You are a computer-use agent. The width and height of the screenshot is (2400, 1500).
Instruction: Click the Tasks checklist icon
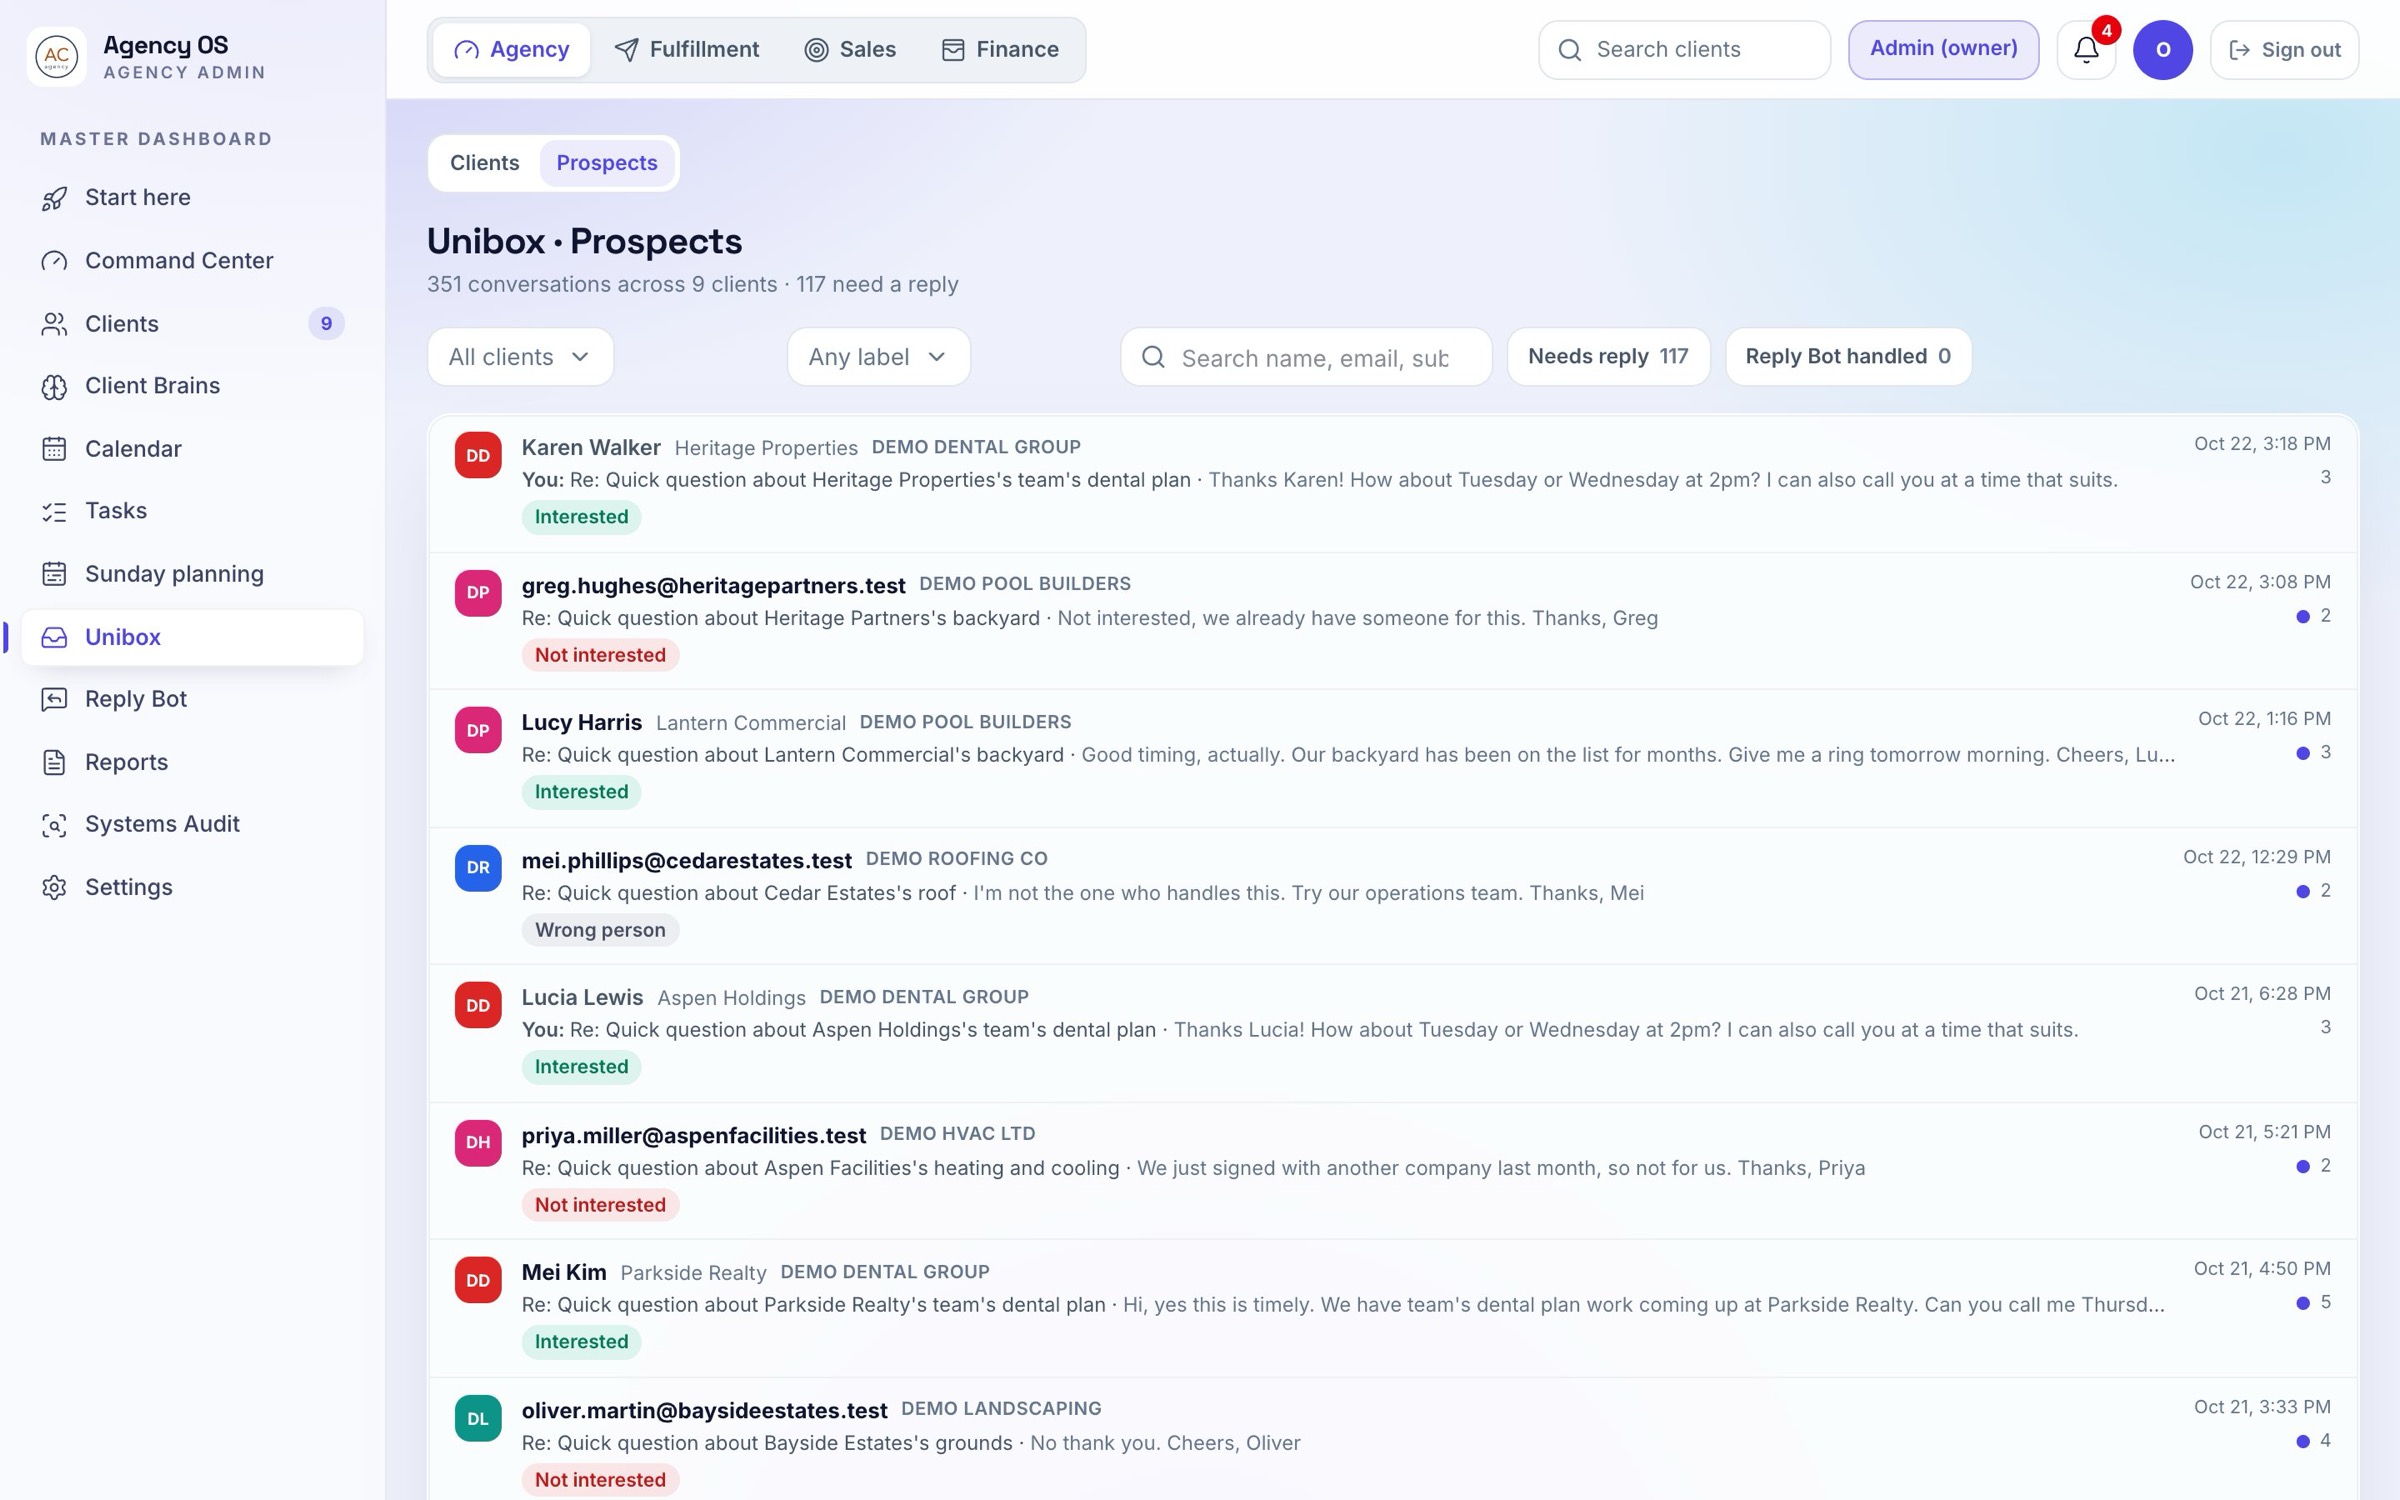[54, 511]
